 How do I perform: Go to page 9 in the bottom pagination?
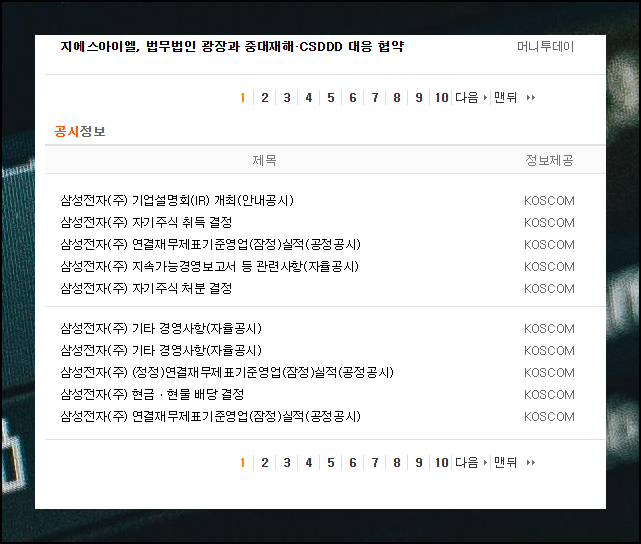click(419, 463)
